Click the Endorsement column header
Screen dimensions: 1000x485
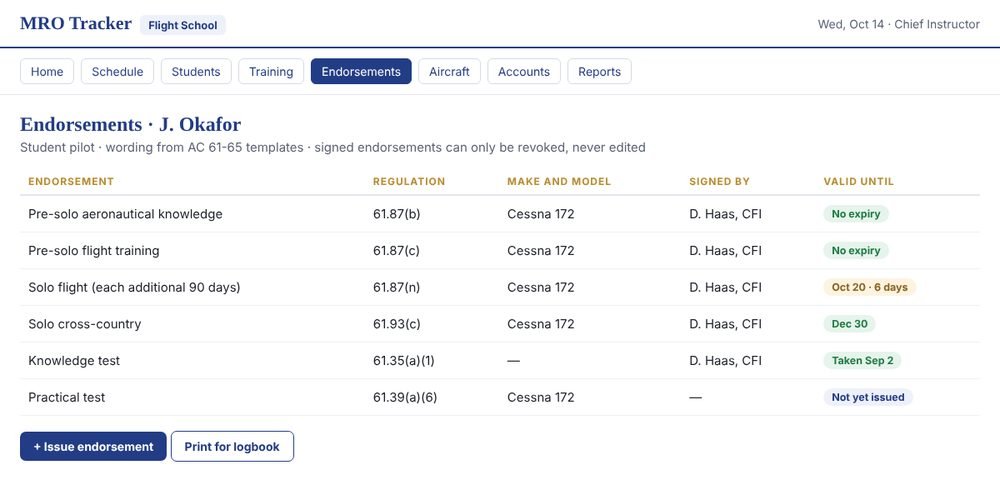[x=71, y=181]
